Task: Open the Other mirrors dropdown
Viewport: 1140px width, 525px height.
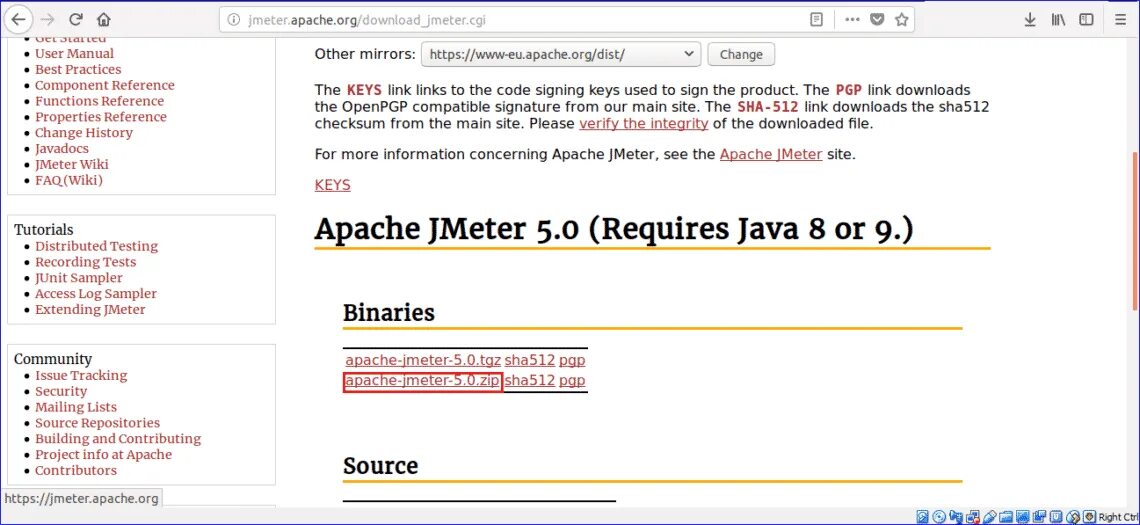Action: tap(561, 55)
